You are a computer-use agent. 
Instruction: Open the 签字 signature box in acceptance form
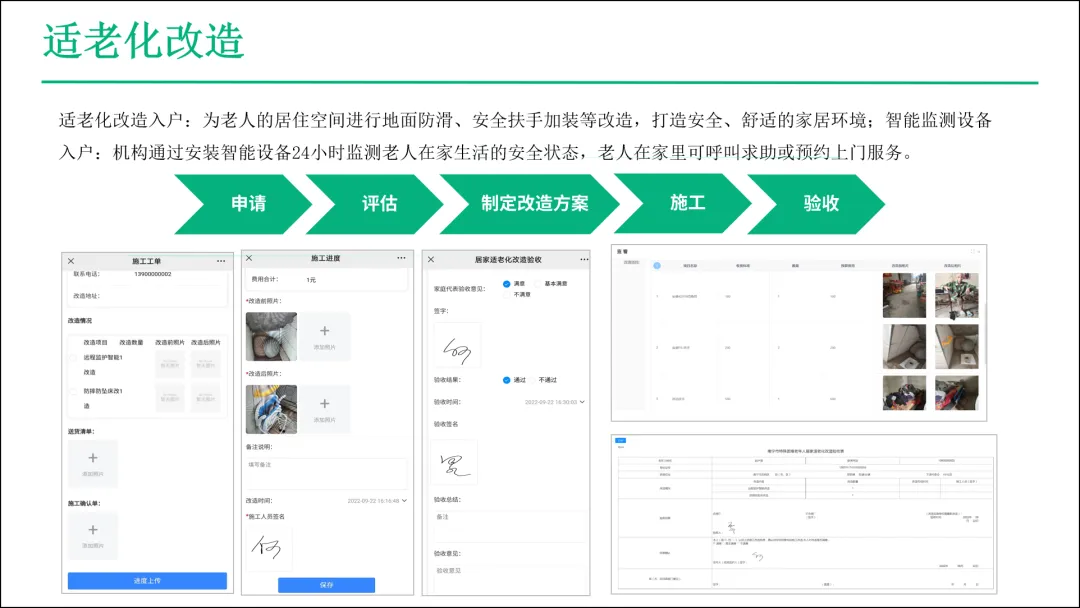(x=457, y=344)
